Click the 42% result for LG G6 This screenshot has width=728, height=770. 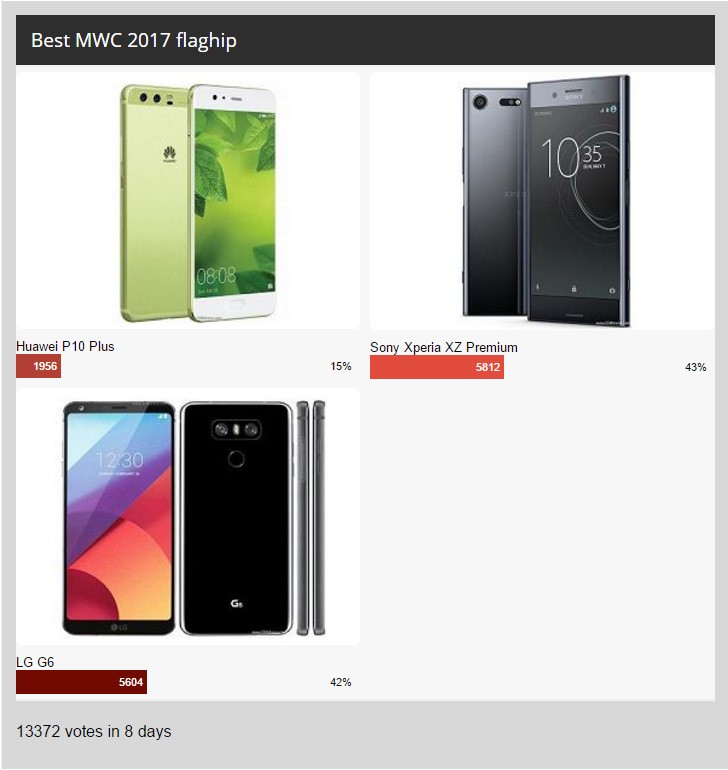click(x=340, y=682)
